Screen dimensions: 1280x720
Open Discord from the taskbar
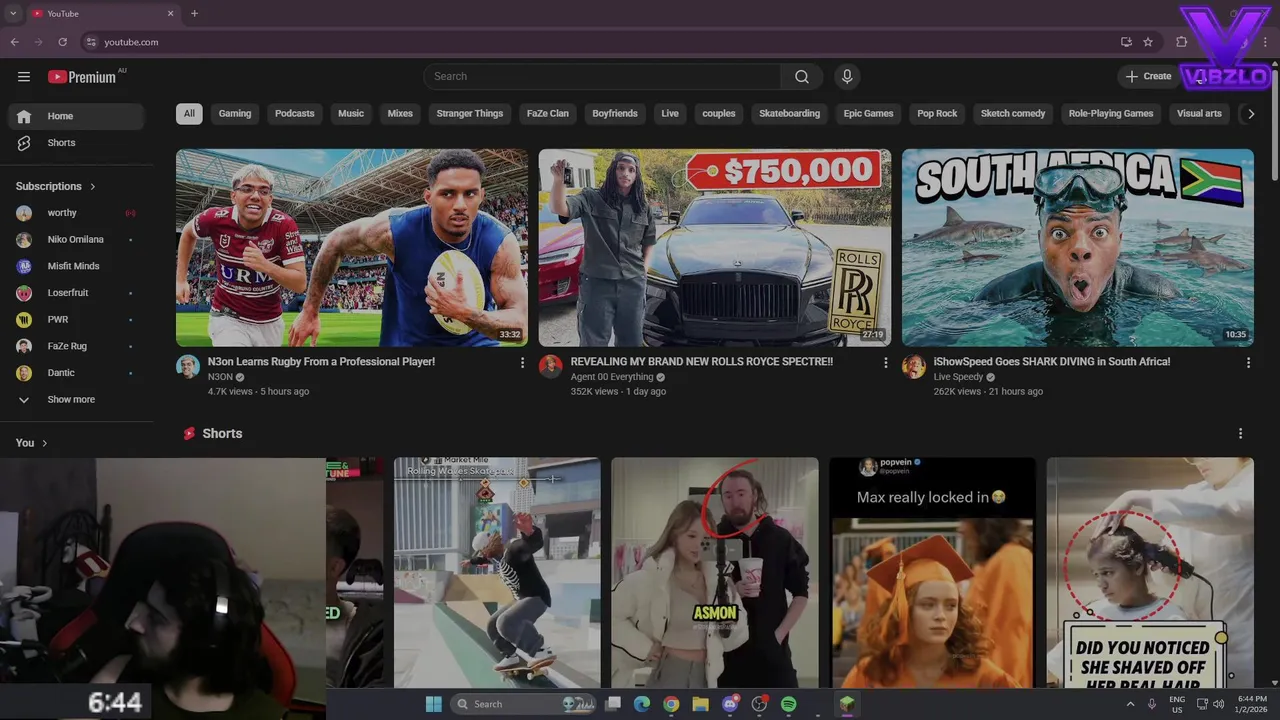tap(731, 704)
